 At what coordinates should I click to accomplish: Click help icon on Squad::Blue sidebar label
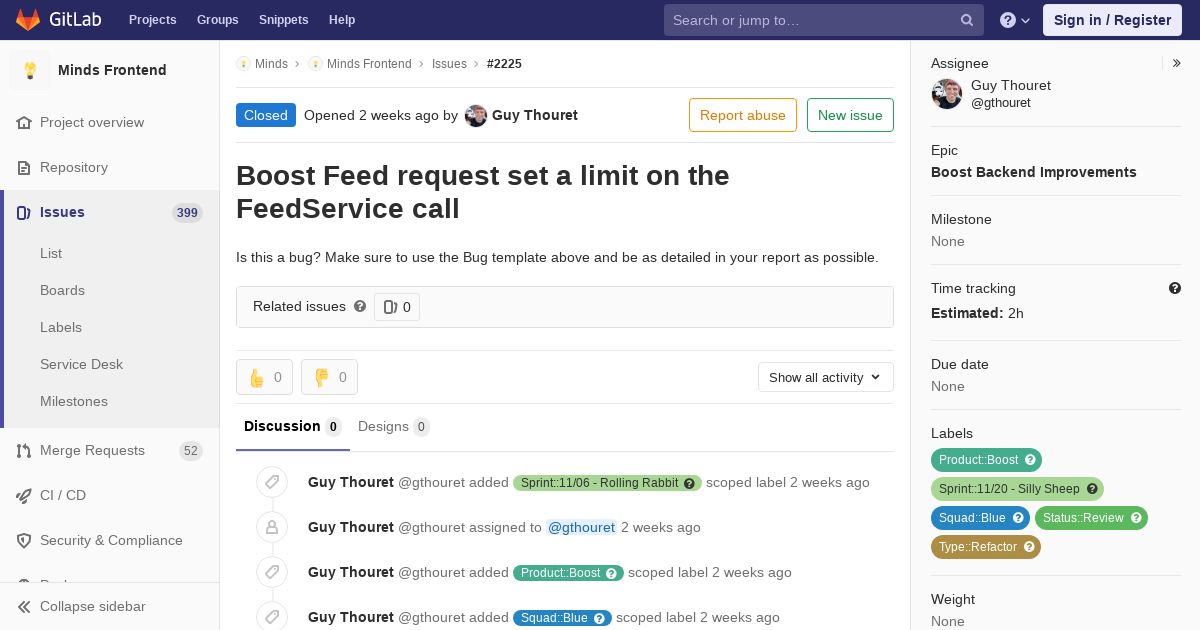(x=1018, y=518)
